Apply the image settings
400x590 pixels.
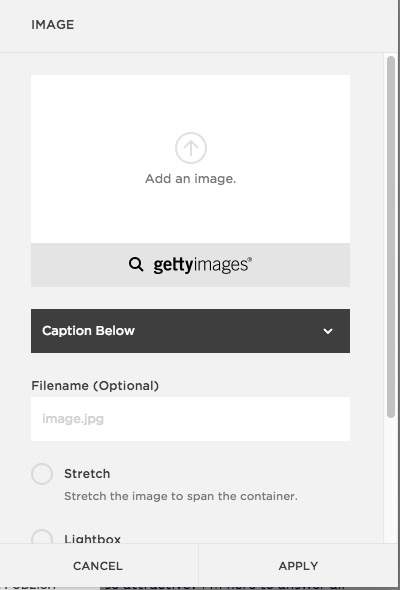coord(298,566)
